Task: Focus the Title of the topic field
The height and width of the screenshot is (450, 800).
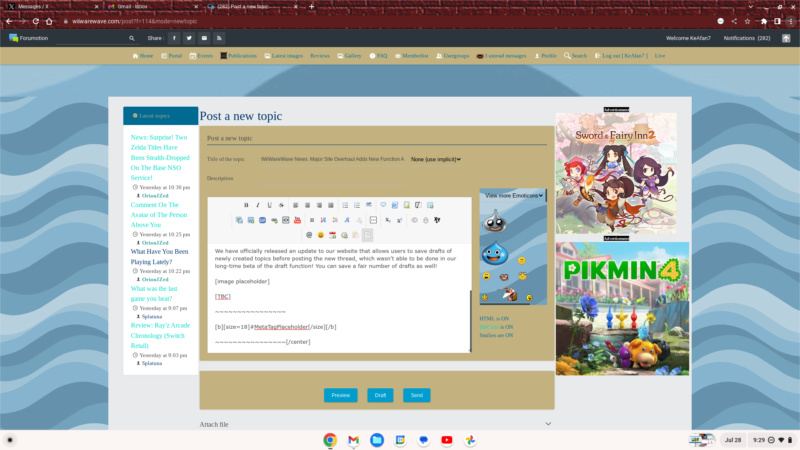Action: 332,159
